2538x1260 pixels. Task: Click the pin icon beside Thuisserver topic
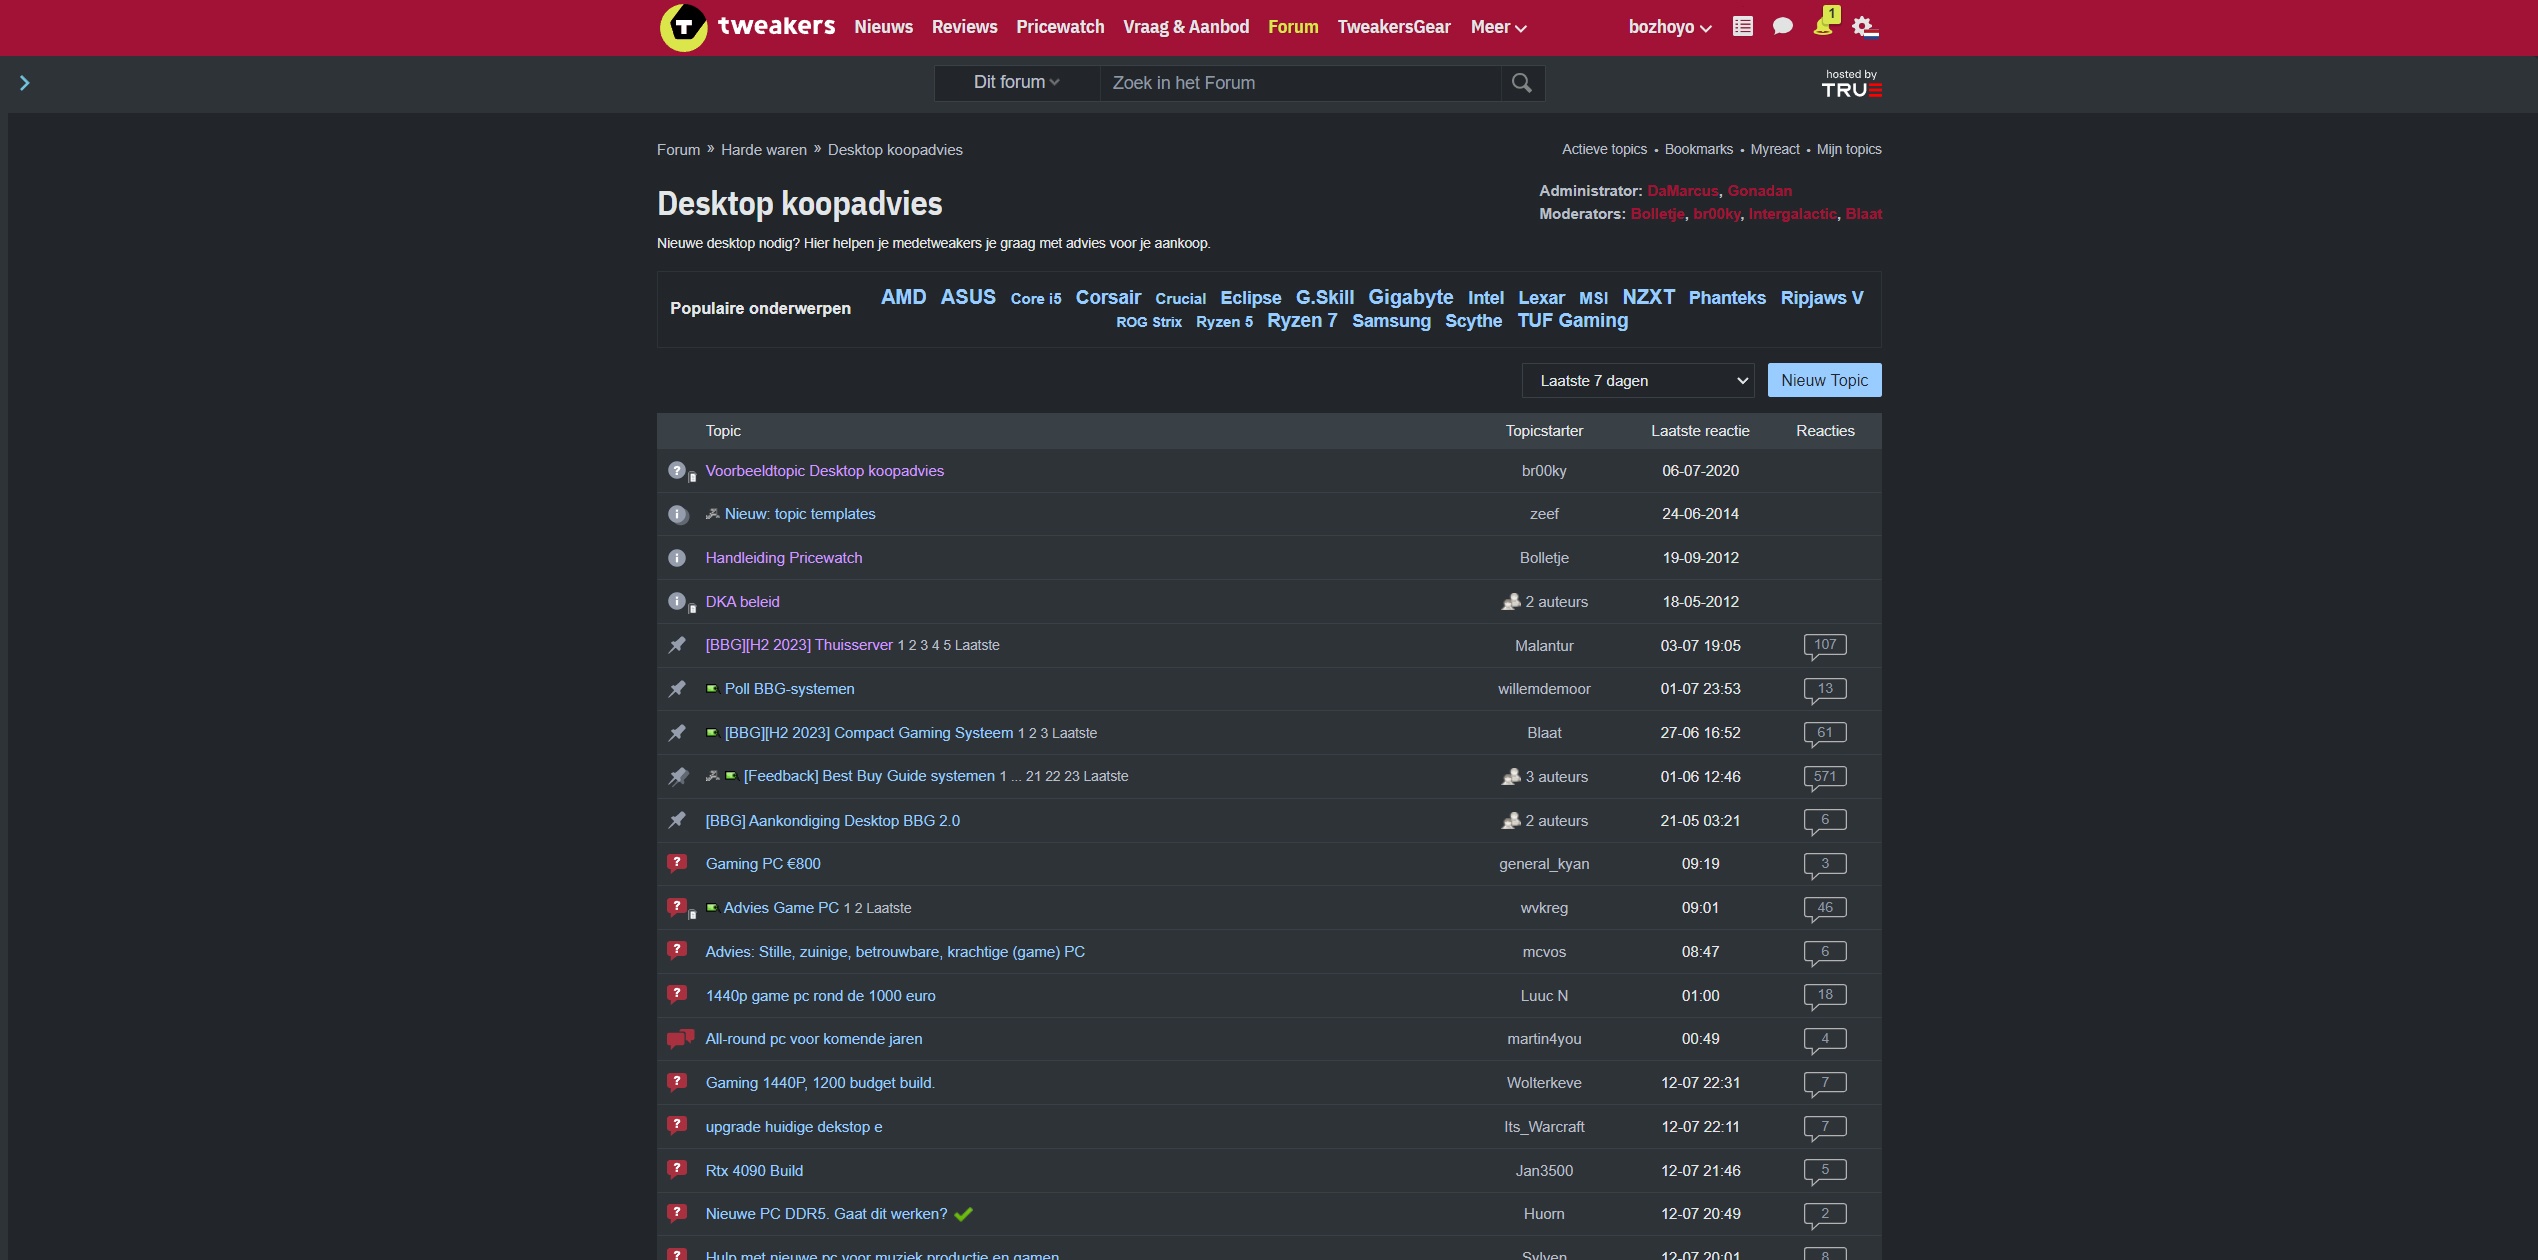[678, 645]
